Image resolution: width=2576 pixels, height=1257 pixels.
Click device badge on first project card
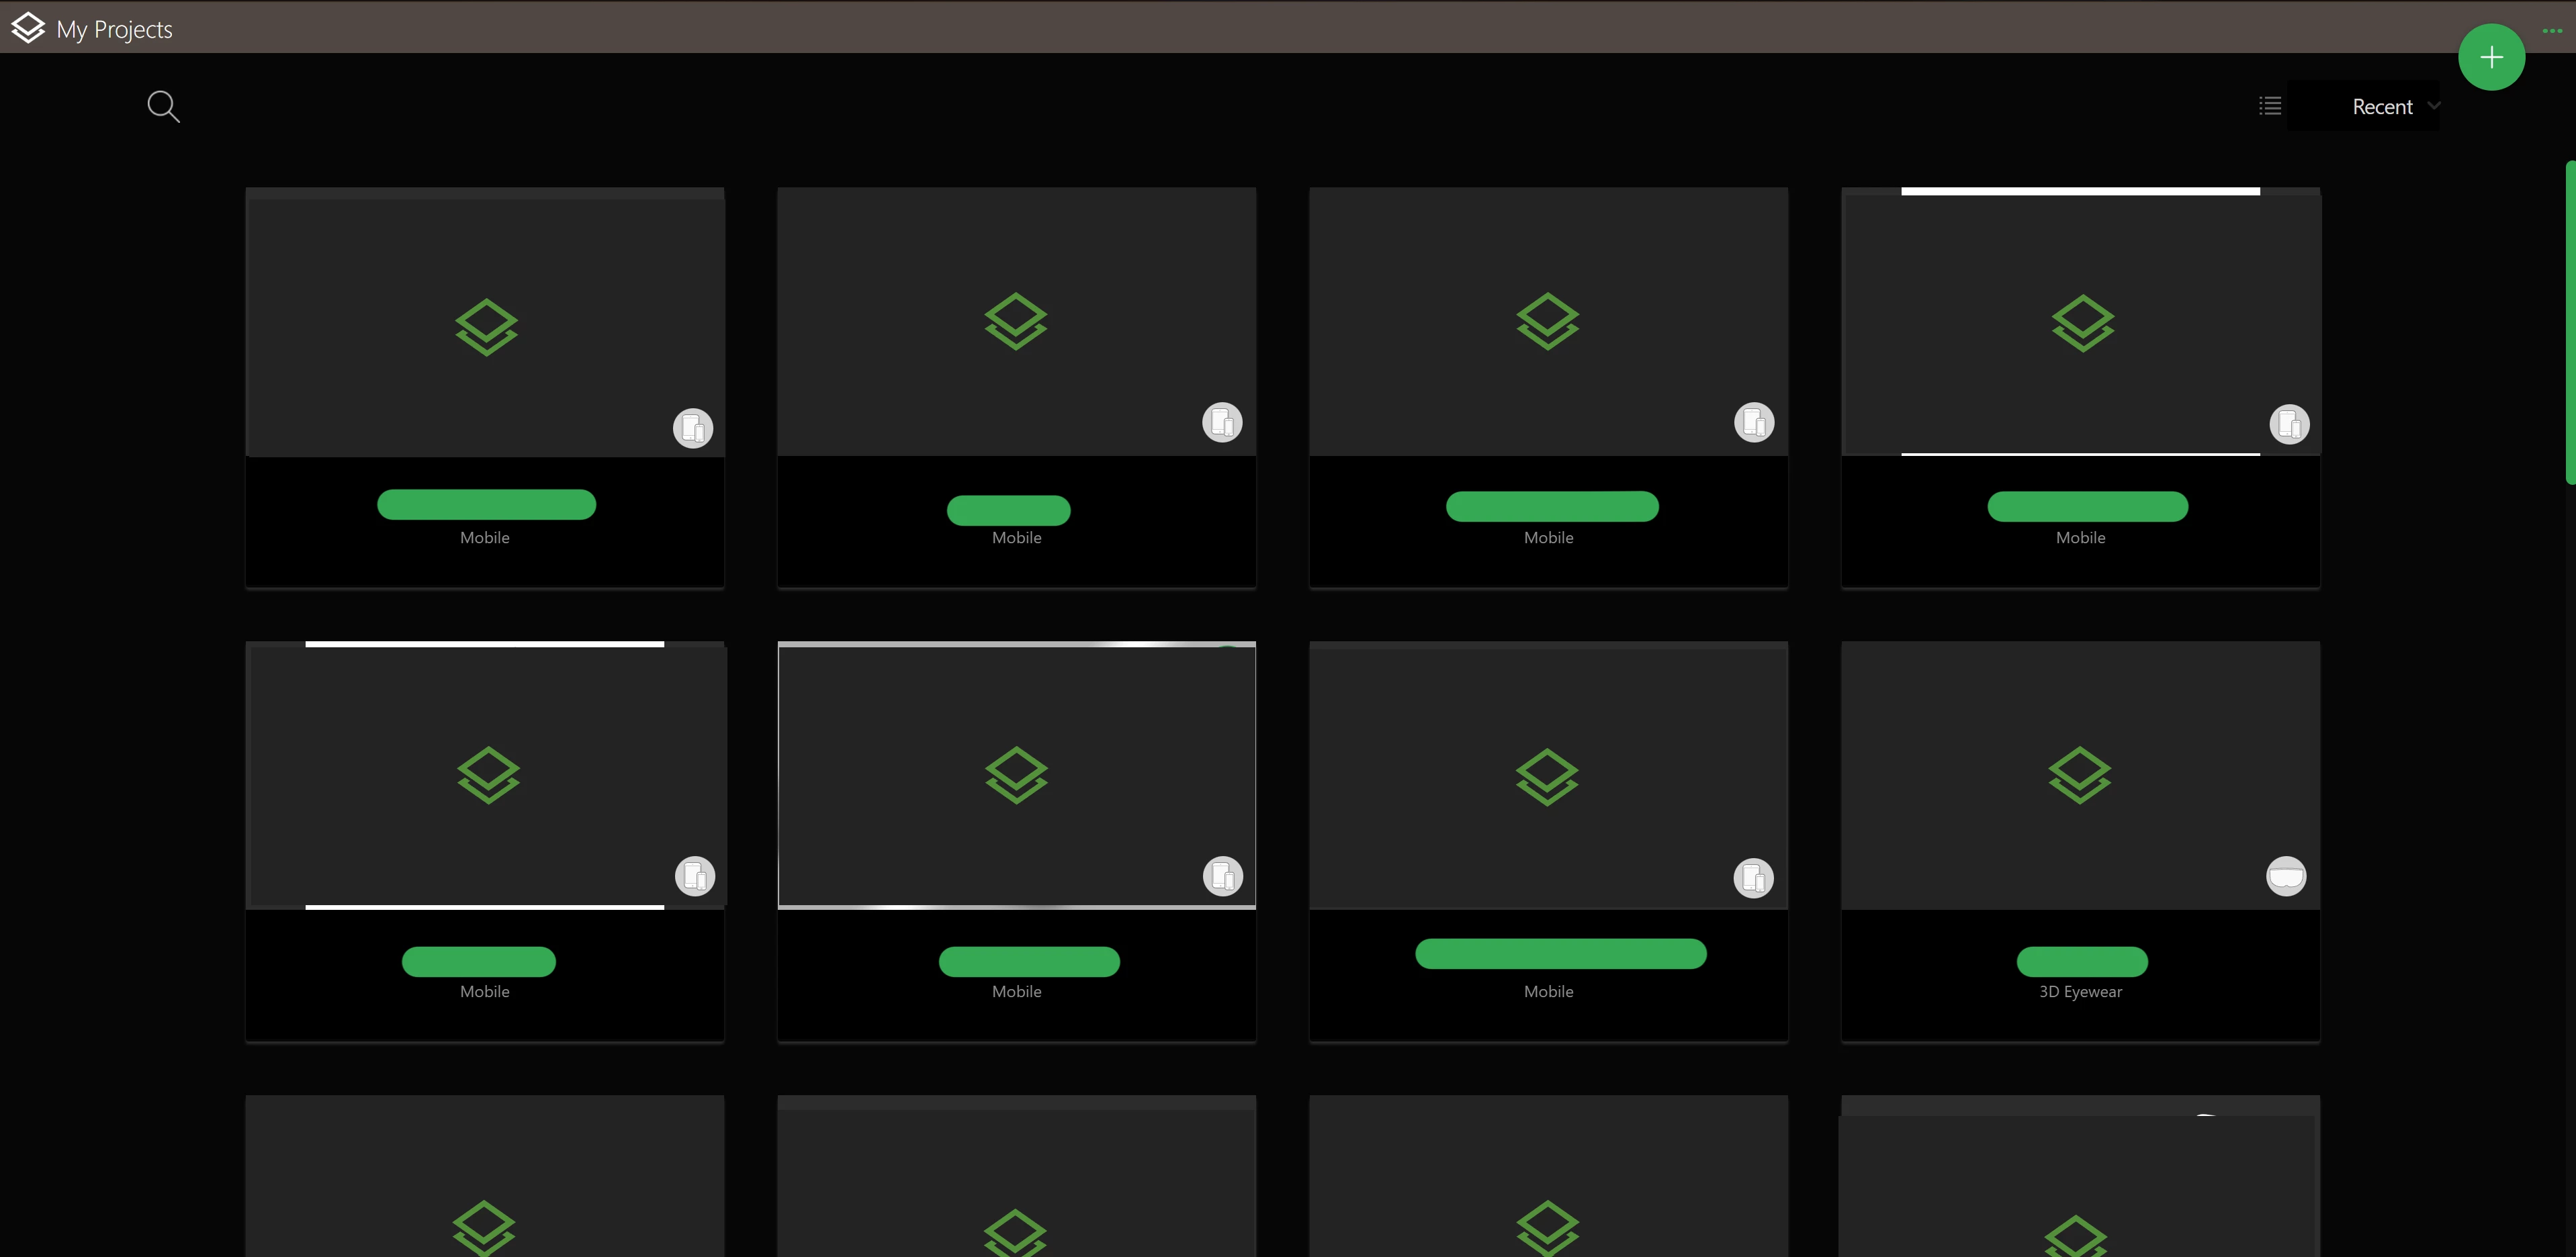(693, 428)
